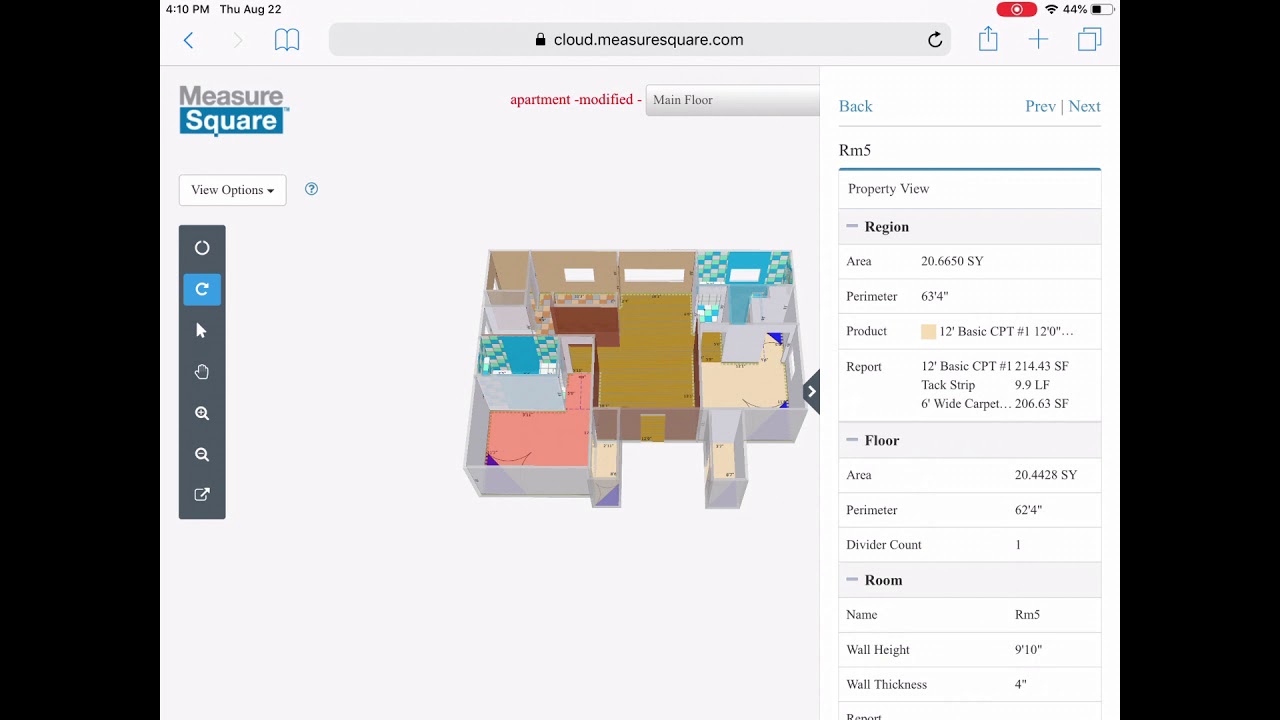Open Safari bookmarks book icon
This screenshot has height=720, width=1280.
pos(287,40)
